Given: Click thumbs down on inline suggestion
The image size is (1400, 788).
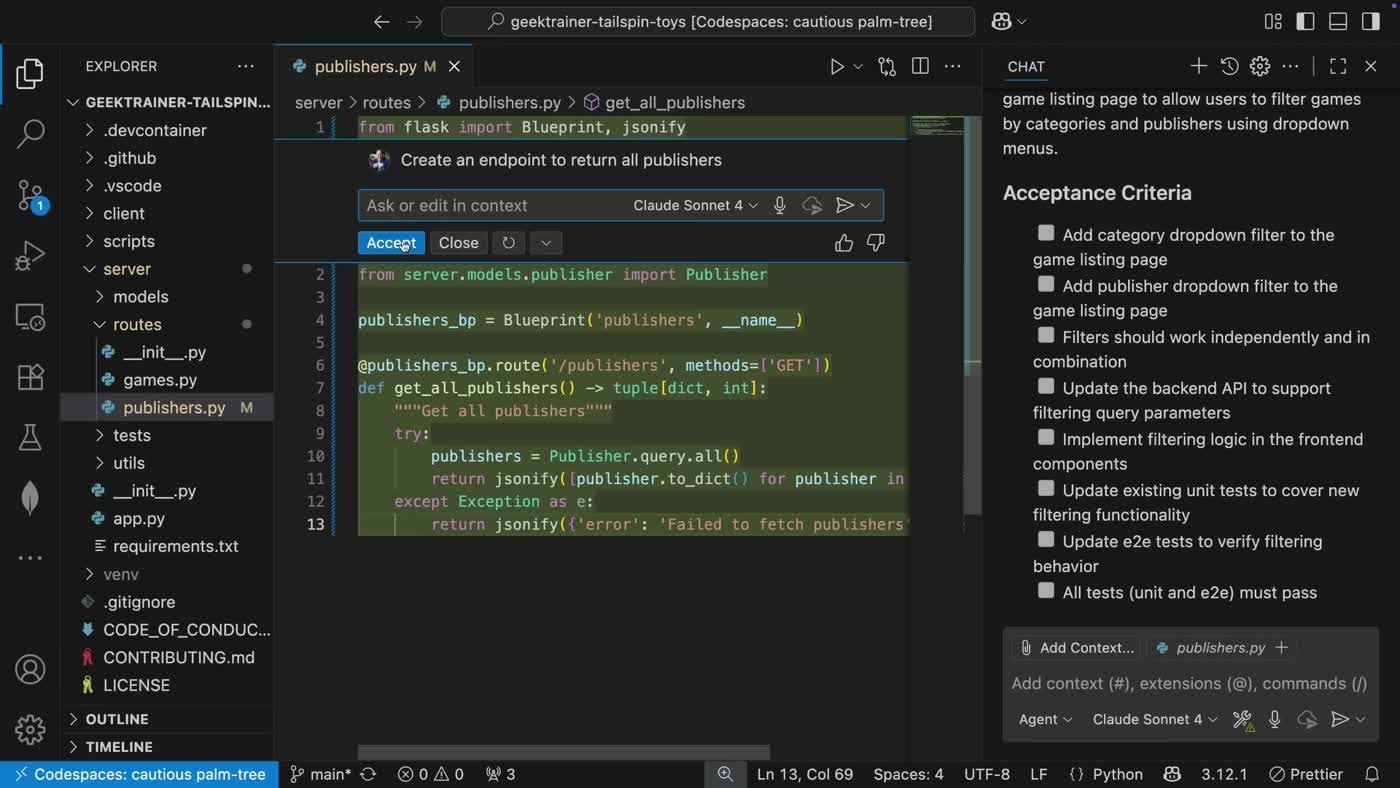Looking at the screenshot, I should tap(875, 243).
